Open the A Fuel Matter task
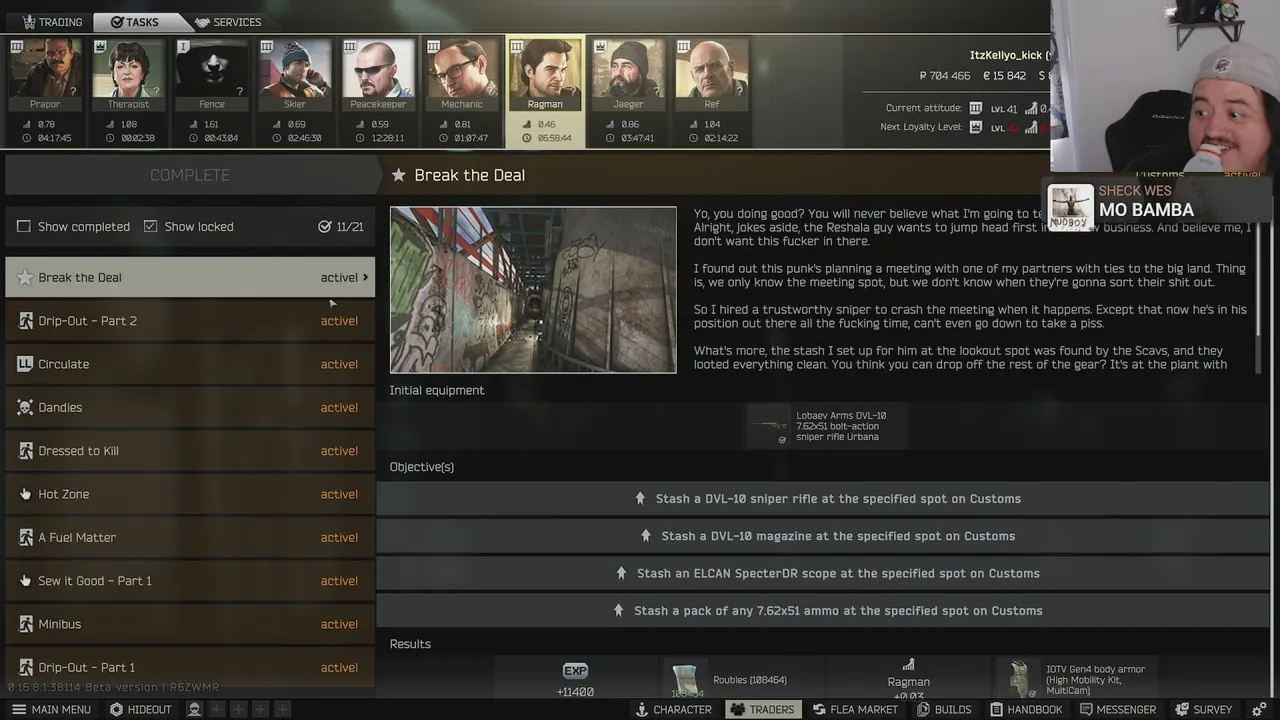The image size is (1280, 720). tap(190, 538)
